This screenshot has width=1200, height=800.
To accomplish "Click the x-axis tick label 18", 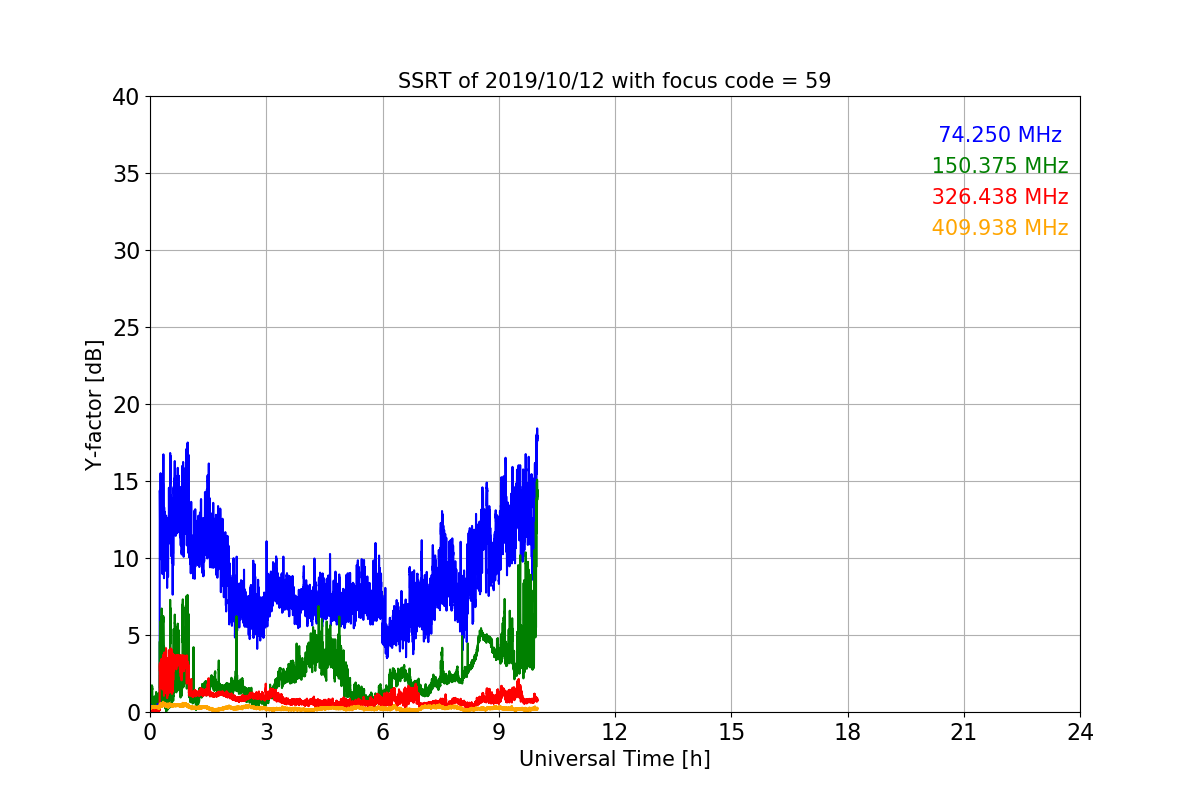I will pos(848,732).
